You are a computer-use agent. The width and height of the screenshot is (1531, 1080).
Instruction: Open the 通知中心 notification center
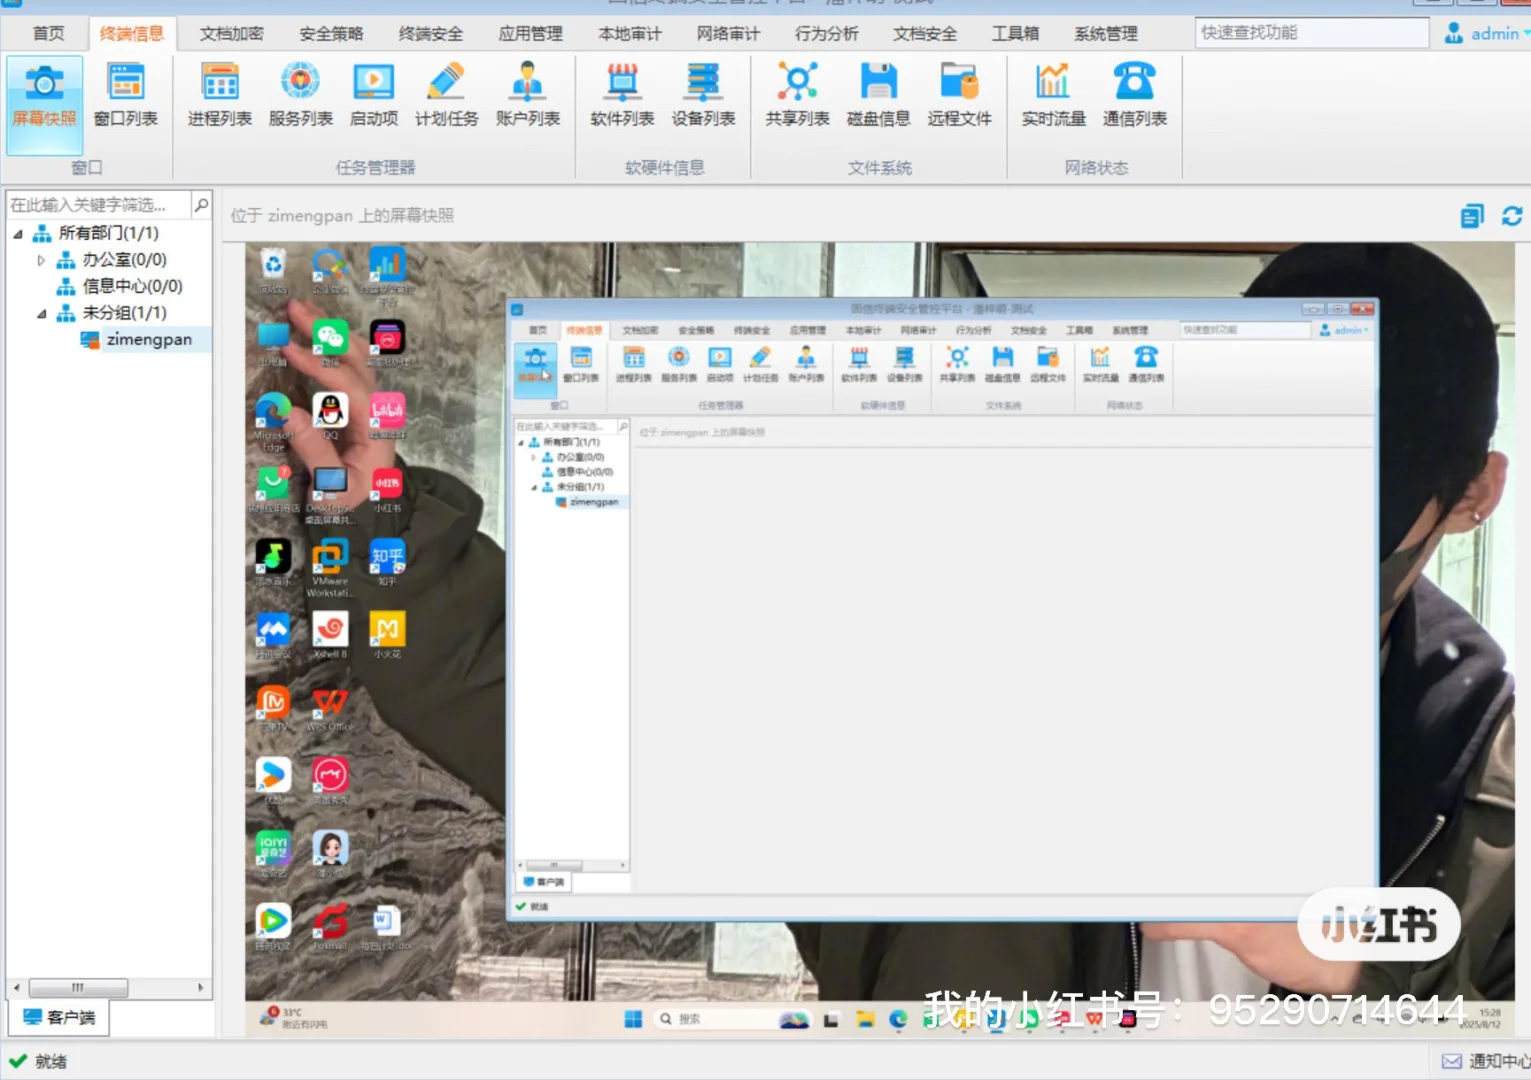(x=1486, y=1061)
